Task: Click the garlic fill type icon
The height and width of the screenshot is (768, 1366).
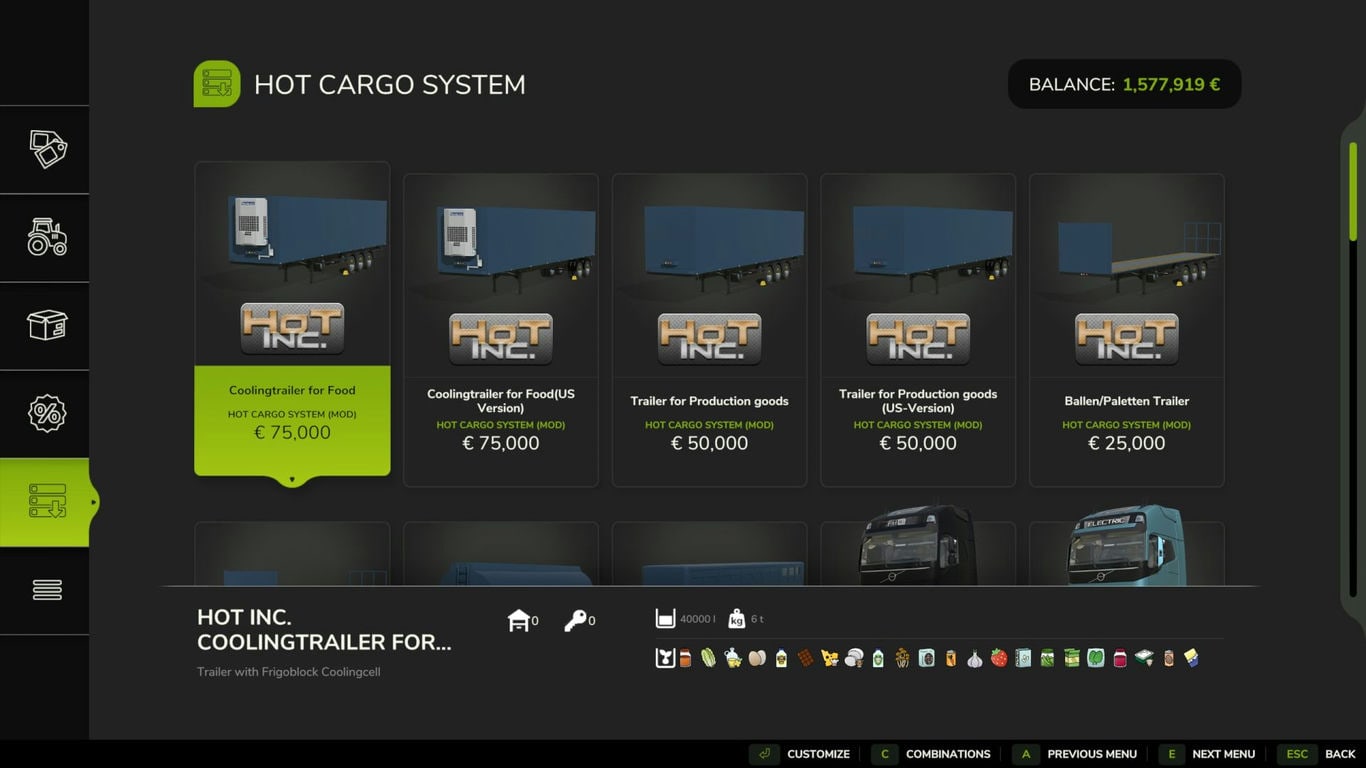Action: tap(975, 658)
